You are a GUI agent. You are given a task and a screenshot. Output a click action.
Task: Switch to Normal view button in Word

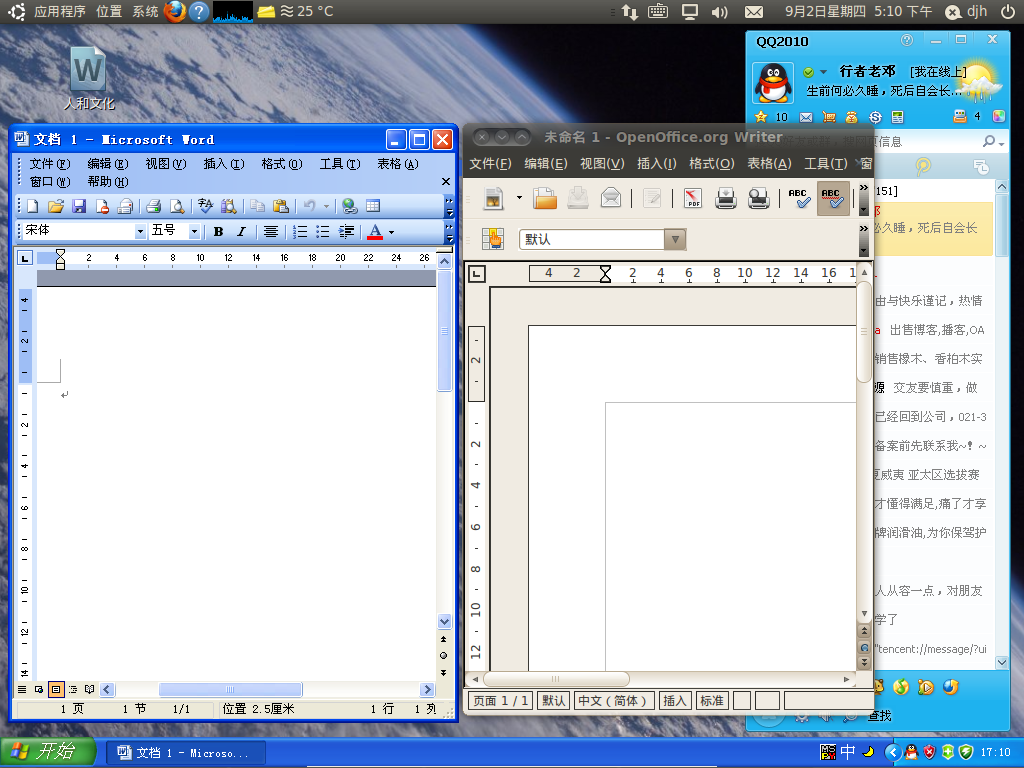pyautogui.click(x=22, y=689)
